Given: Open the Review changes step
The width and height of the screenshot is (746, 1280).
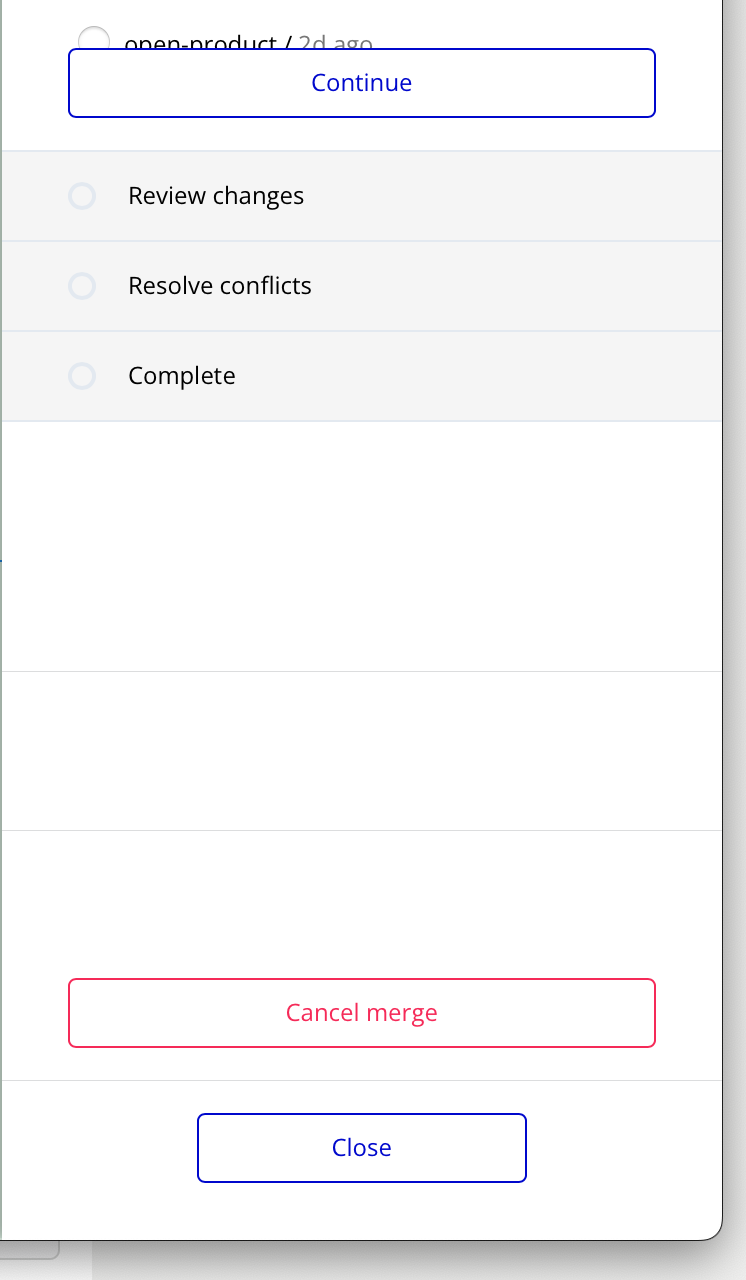Looking at the screenshot, I should click(216, 196).
